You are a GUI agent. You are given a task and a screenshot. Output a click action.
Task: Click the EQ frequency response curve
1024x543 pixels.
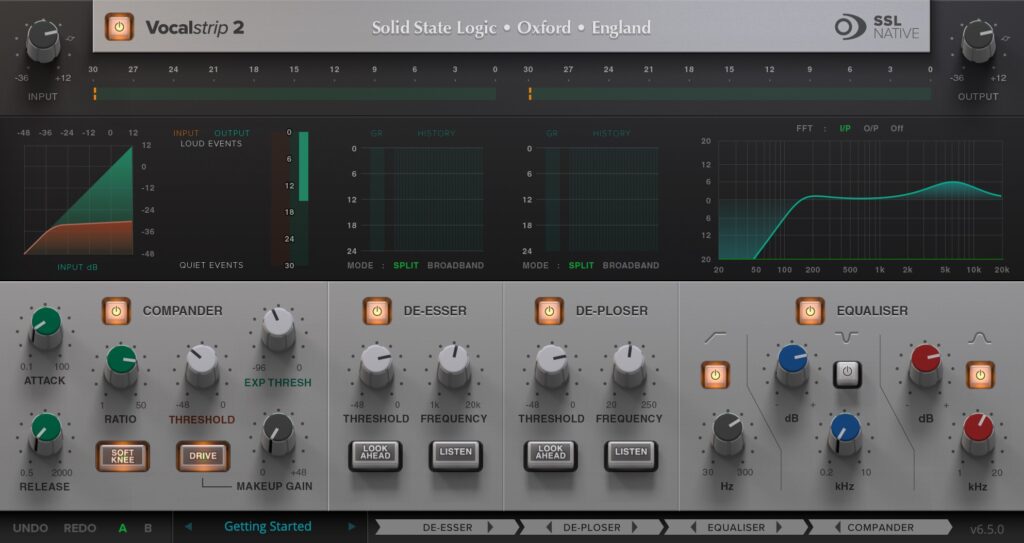coord(861,200)
